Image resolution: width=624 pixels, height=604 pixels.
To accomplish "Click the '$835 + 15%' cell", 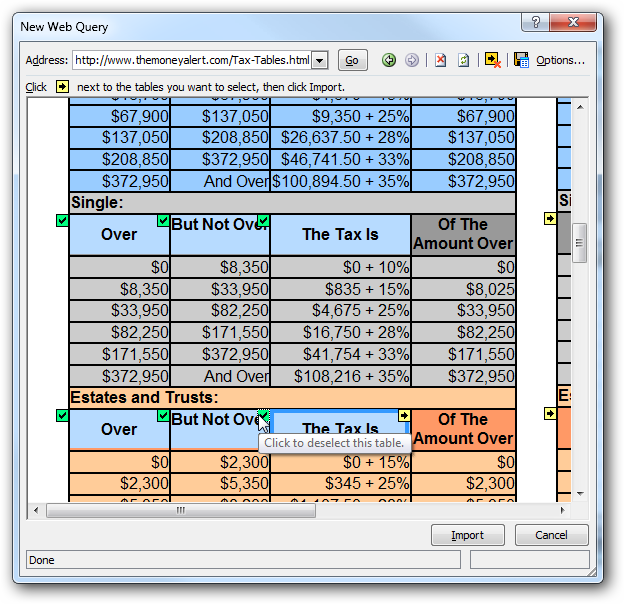I will click(x=340, y=289).
